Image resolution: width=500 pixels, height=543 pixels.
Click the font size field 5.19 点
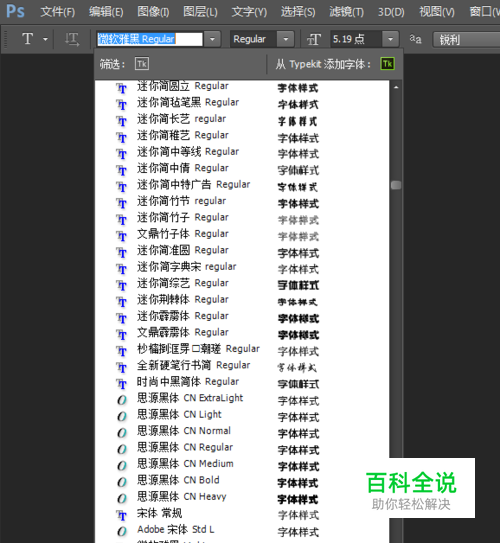pyautogui.click(x=356, y=39)
